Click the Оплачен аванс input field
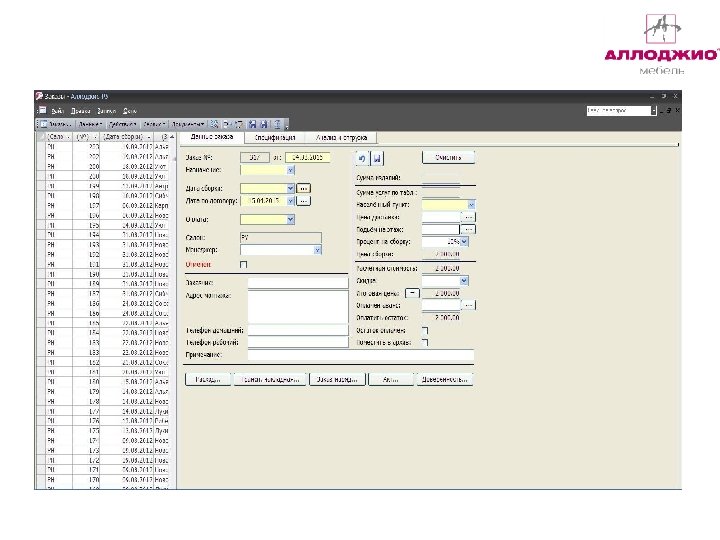This screenshot has width=720, height=540. [x=441, y=305]
